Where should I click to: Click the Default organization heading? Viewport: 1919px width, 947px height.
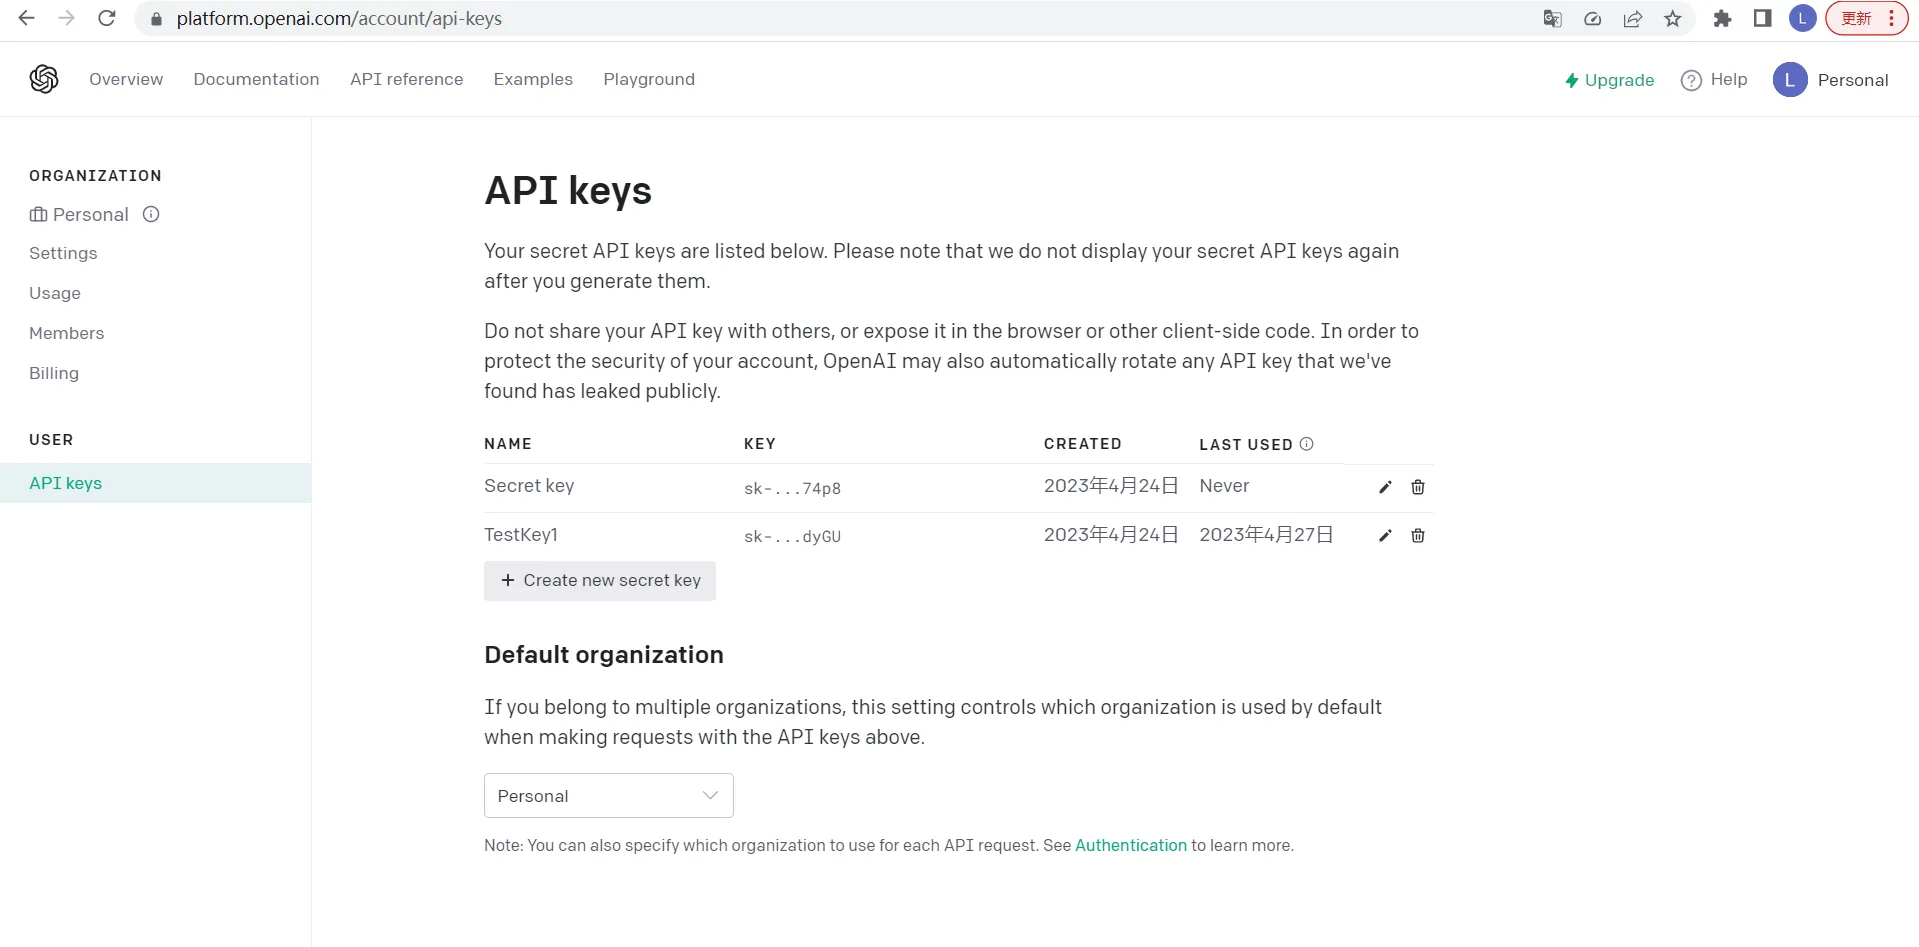pyautogui.click(x=604, y=655)
